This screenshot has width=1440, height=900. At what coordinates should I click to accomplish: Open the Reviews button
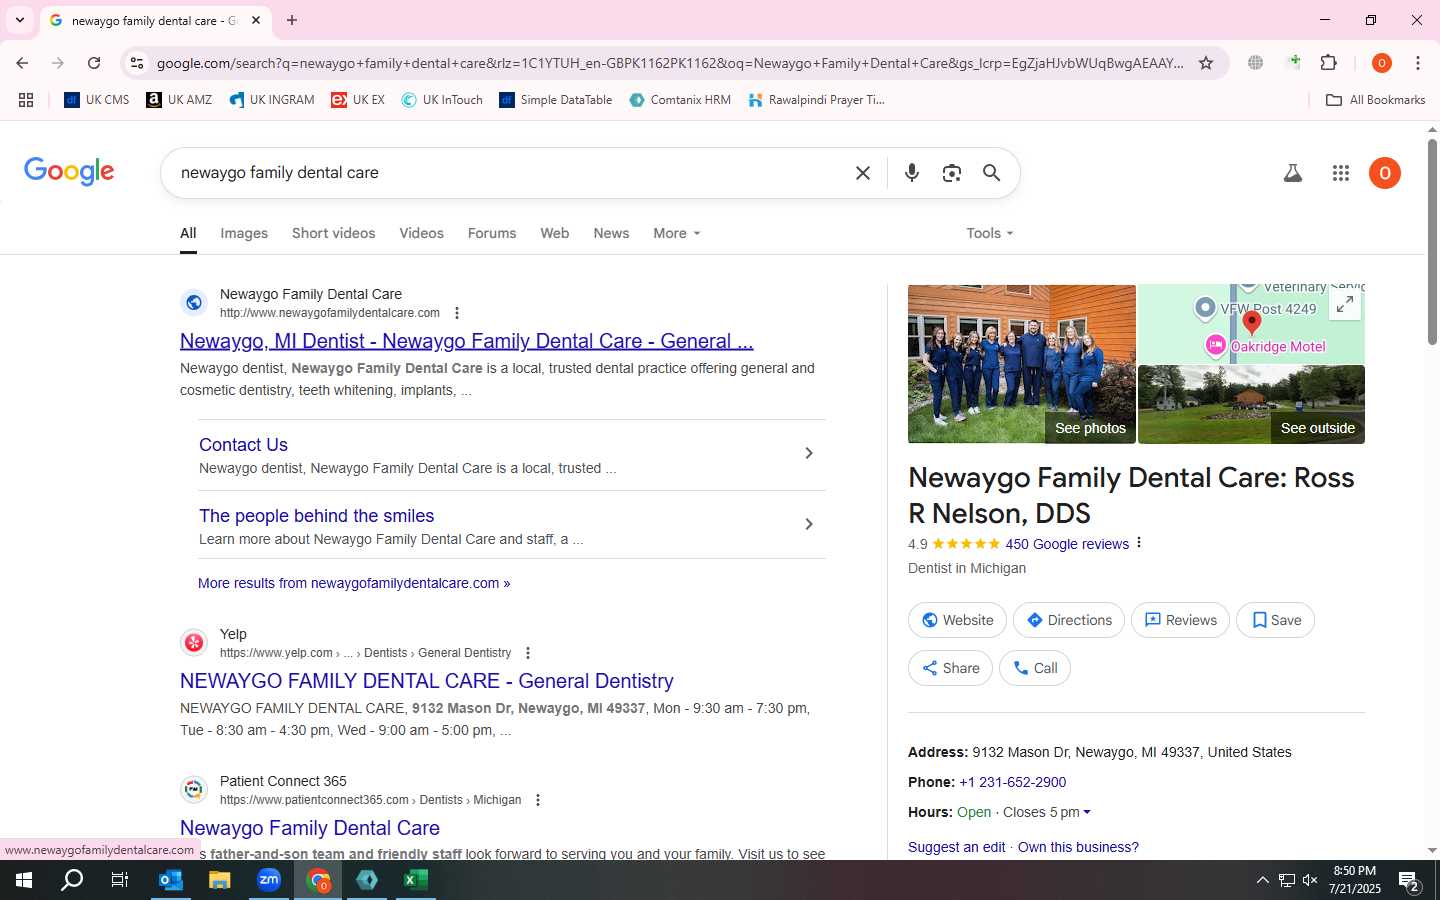(x=1181, y=620)
